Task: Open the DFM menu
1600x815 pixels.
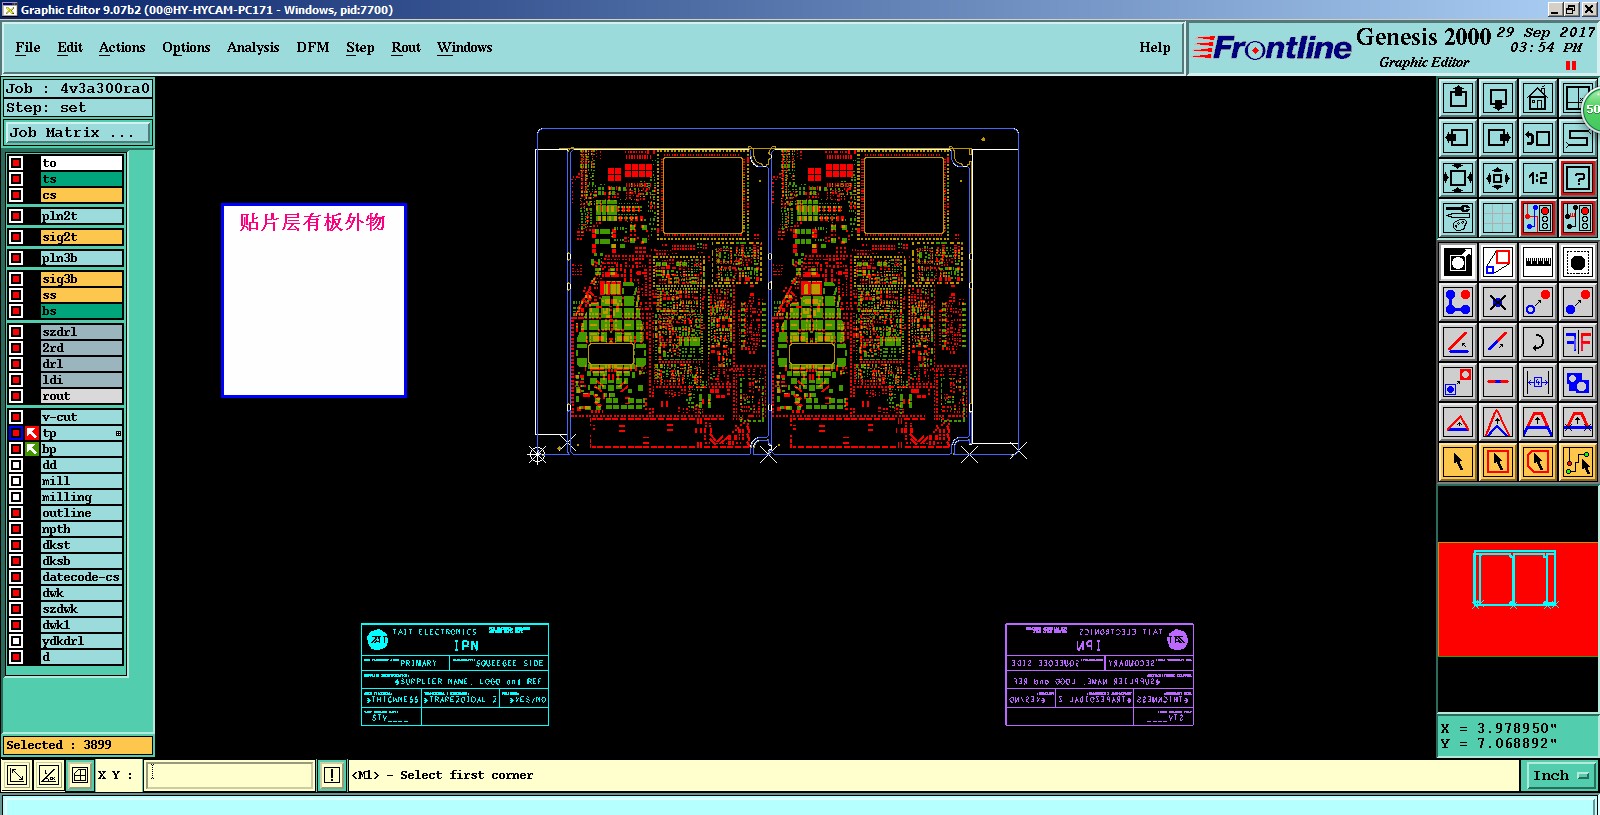Action: pyautogui.click(x=312, y=47)
